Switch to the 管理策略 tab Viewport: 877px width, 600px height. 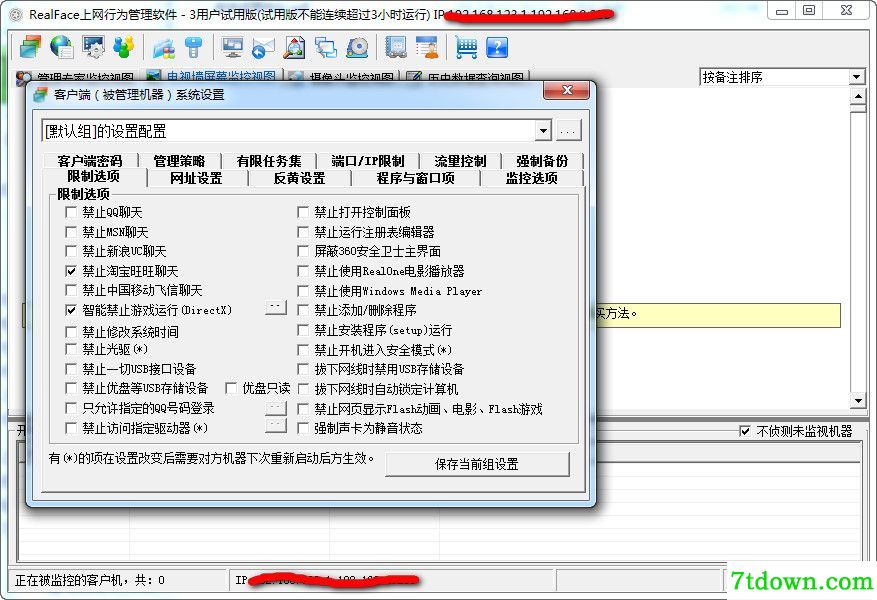180,161
